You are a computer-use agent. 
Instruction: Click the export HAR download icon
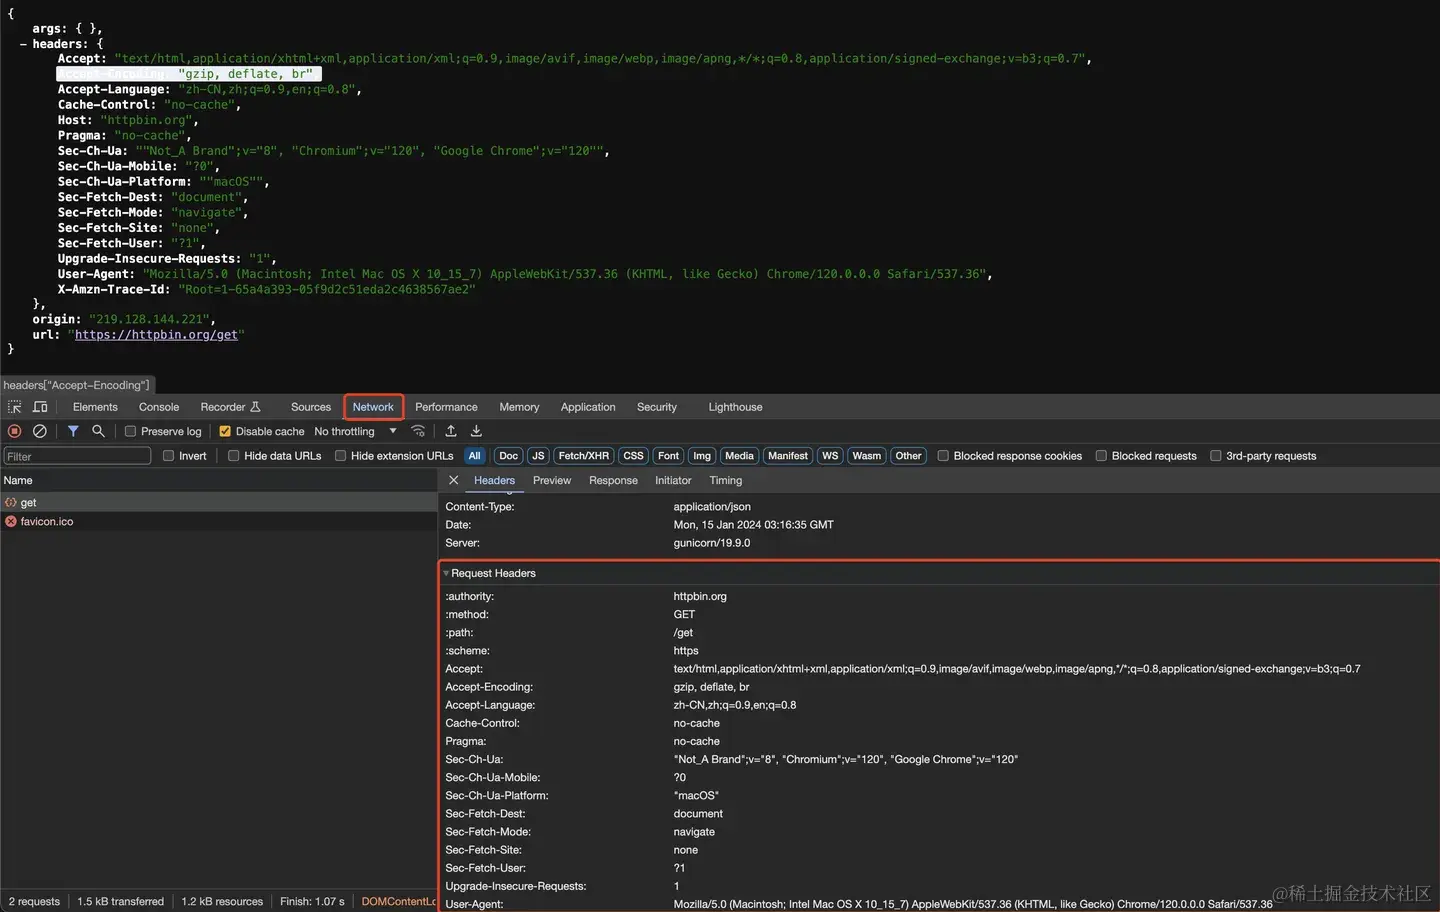click(476, 431)
